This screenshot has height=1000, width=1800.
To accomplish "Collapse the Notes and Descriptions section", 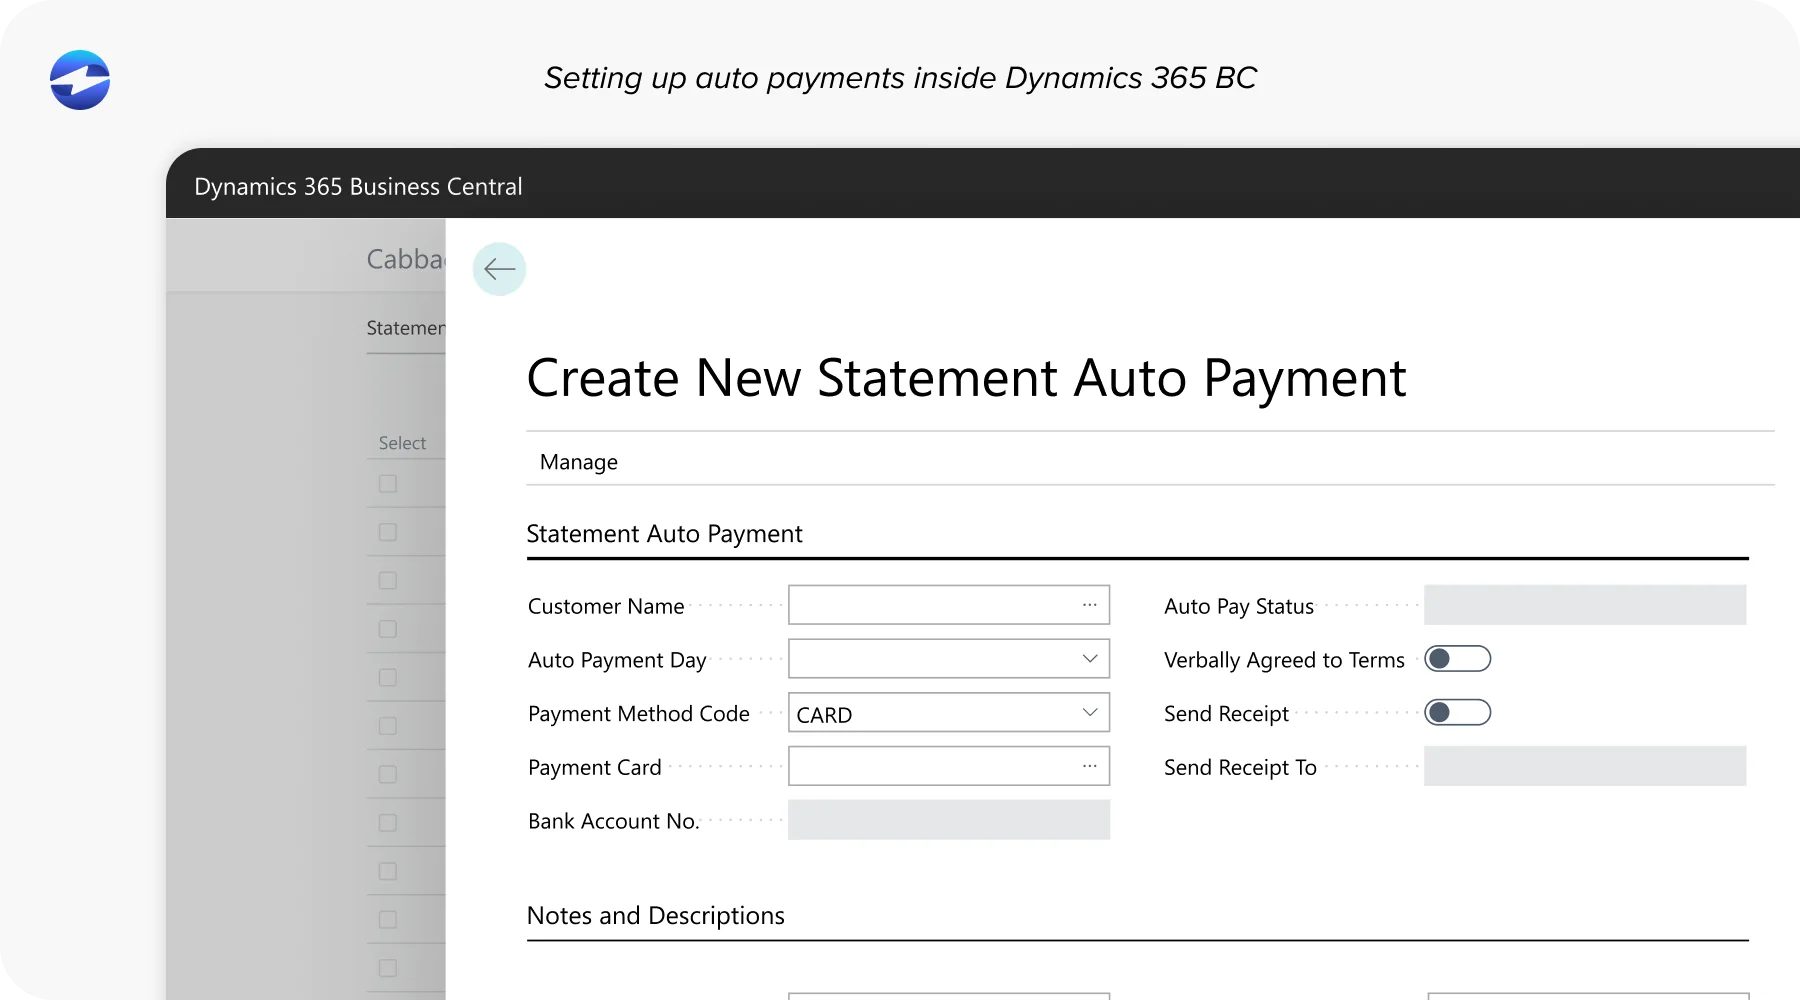I will tap(655, 916).
